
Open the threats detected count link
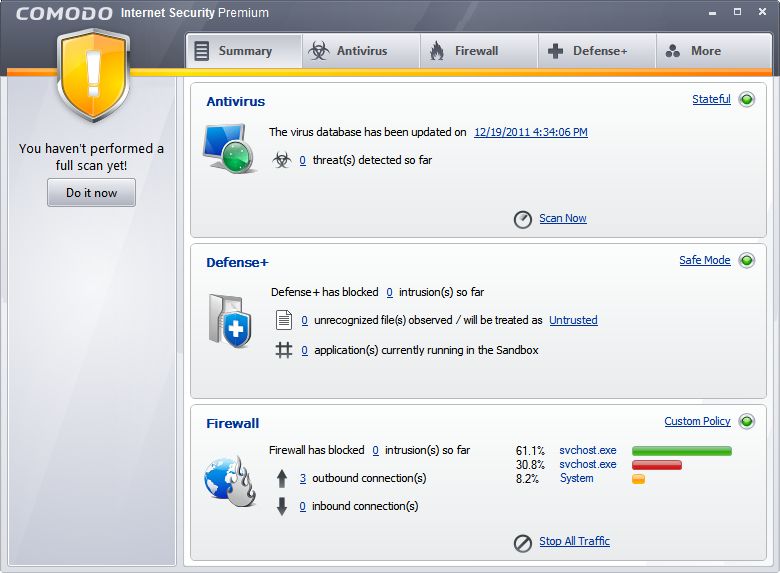[x=302, y=160]
